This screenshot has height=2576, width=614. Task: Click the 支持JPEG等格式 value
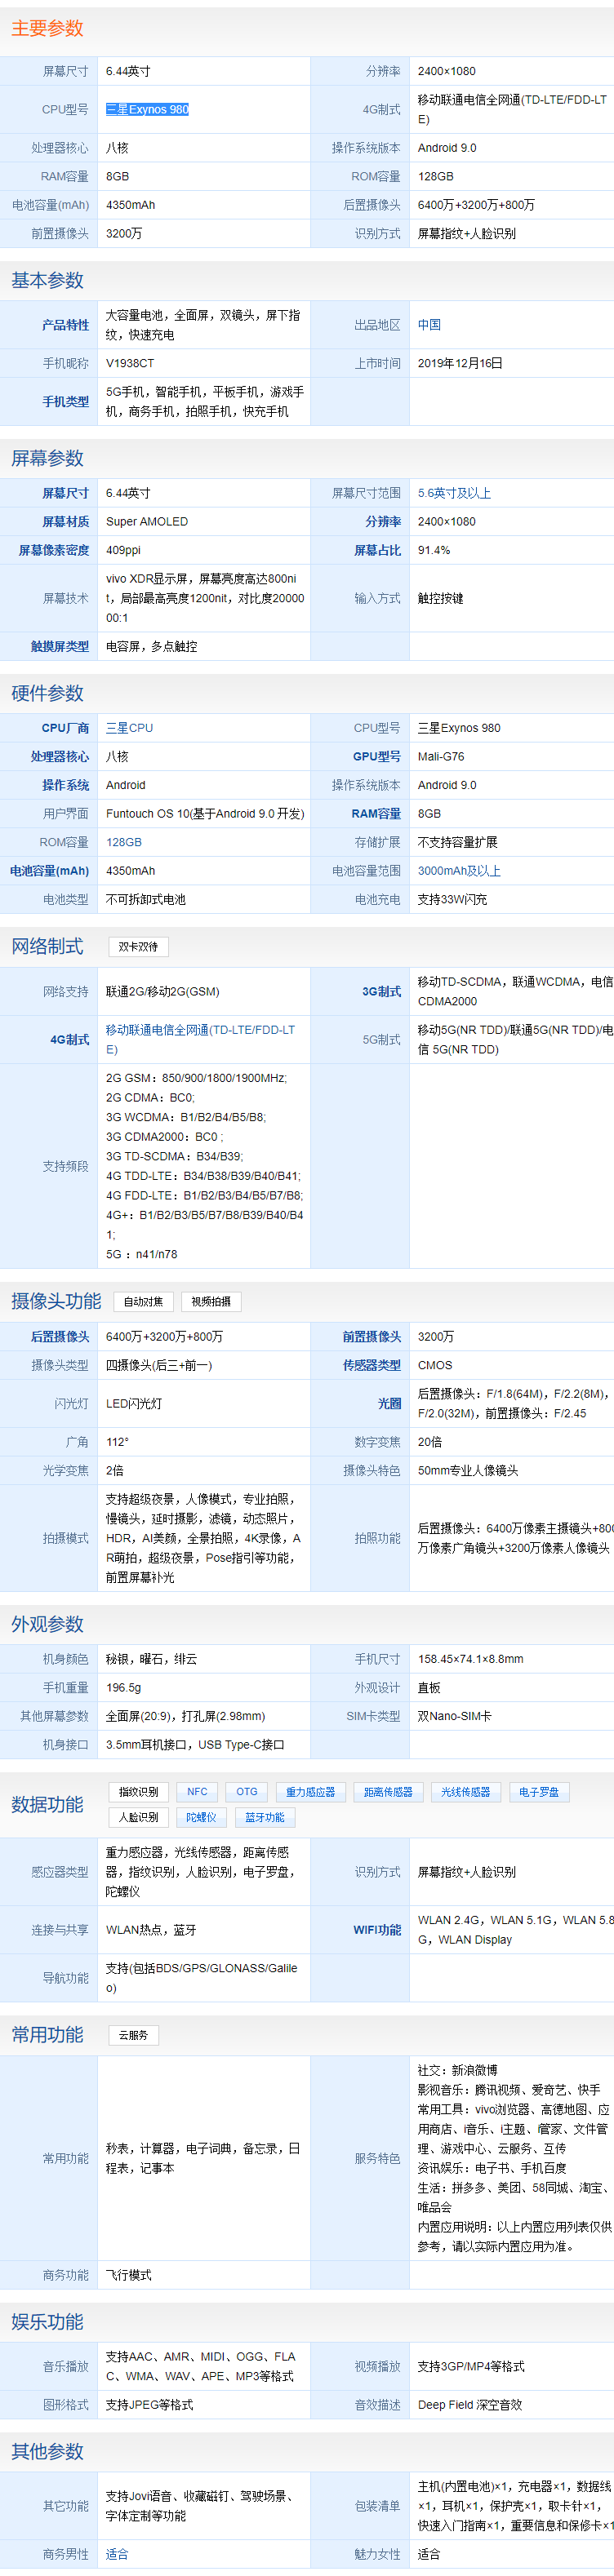[x=150, y=2404]
